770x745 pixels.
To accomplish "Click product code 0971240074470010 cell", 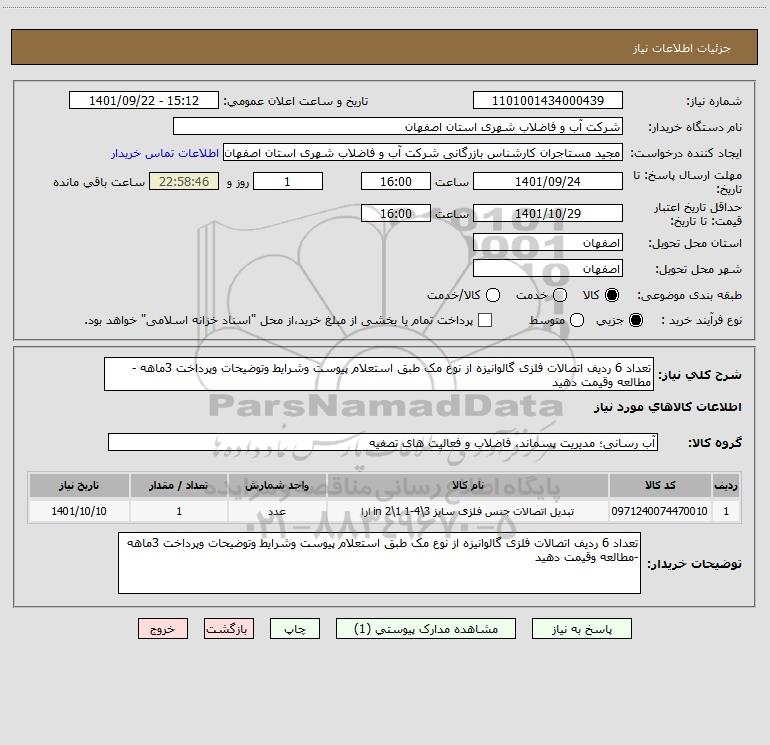I will pos(660,511).
